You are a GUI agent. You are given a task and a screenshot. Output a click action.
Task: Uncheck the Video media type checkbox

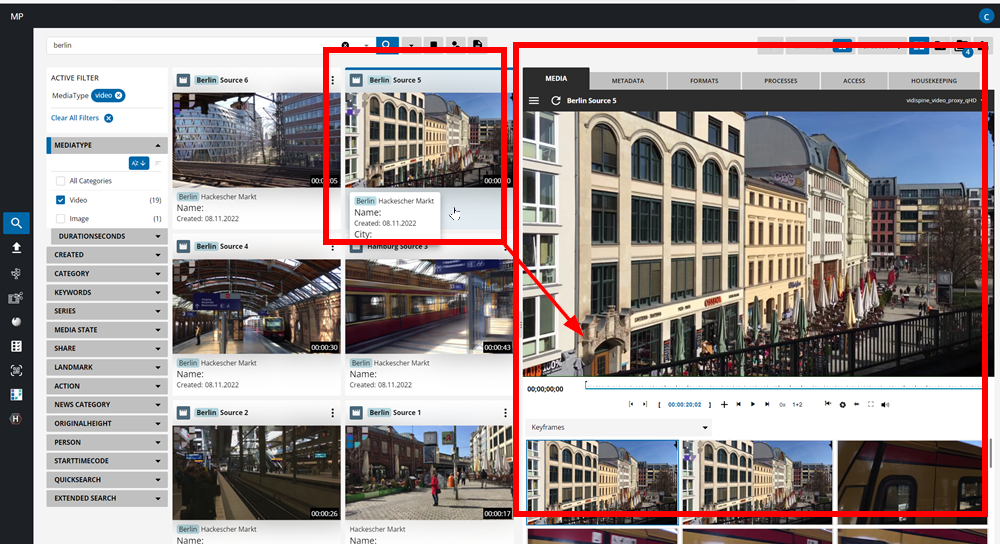pos(61,200)
